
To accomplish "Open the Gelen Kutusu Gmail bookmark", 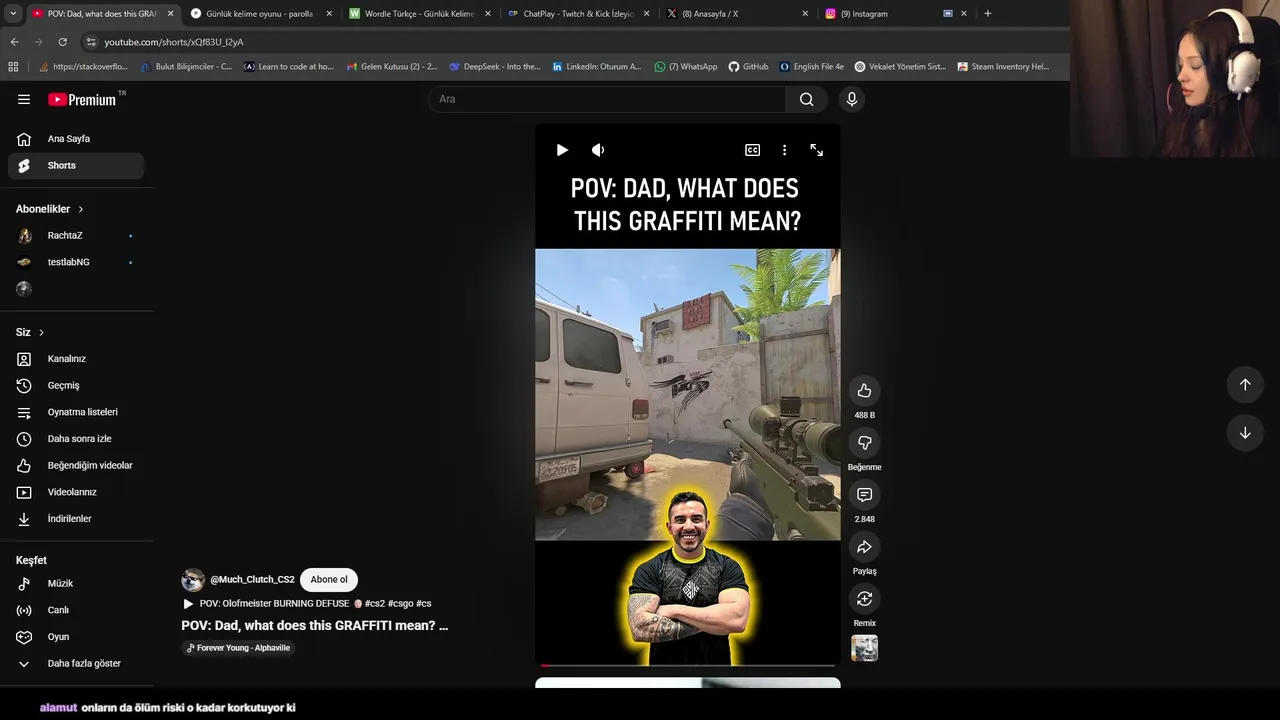I will 392,67.
